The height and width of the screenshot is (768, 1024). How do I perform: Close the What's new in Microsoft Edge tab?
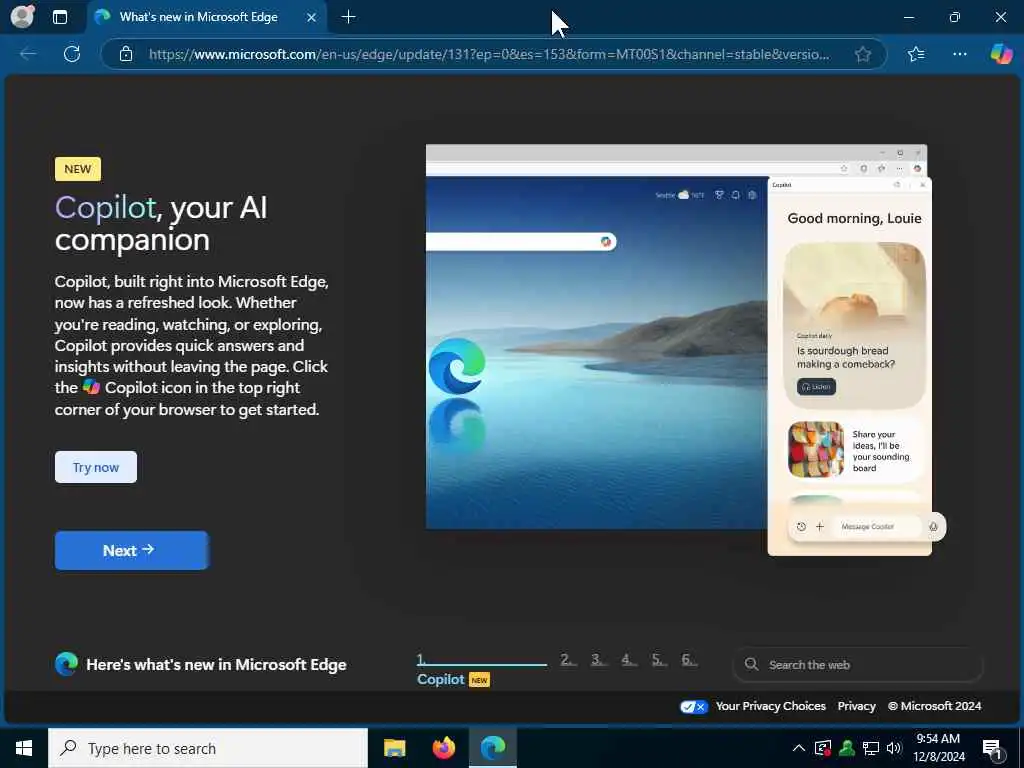point(312,18)
